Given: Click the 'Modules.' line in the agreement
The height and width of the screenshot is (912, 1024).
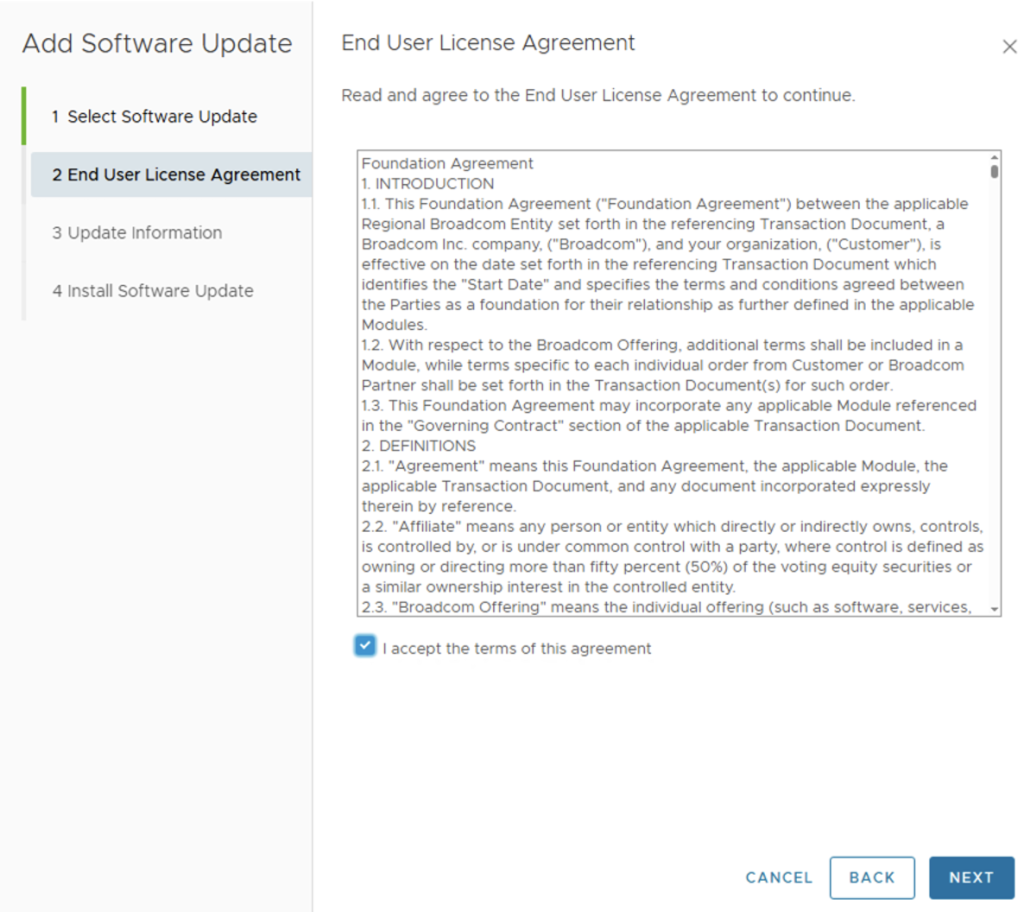Looking at the screenshot, I should [394, 325].
